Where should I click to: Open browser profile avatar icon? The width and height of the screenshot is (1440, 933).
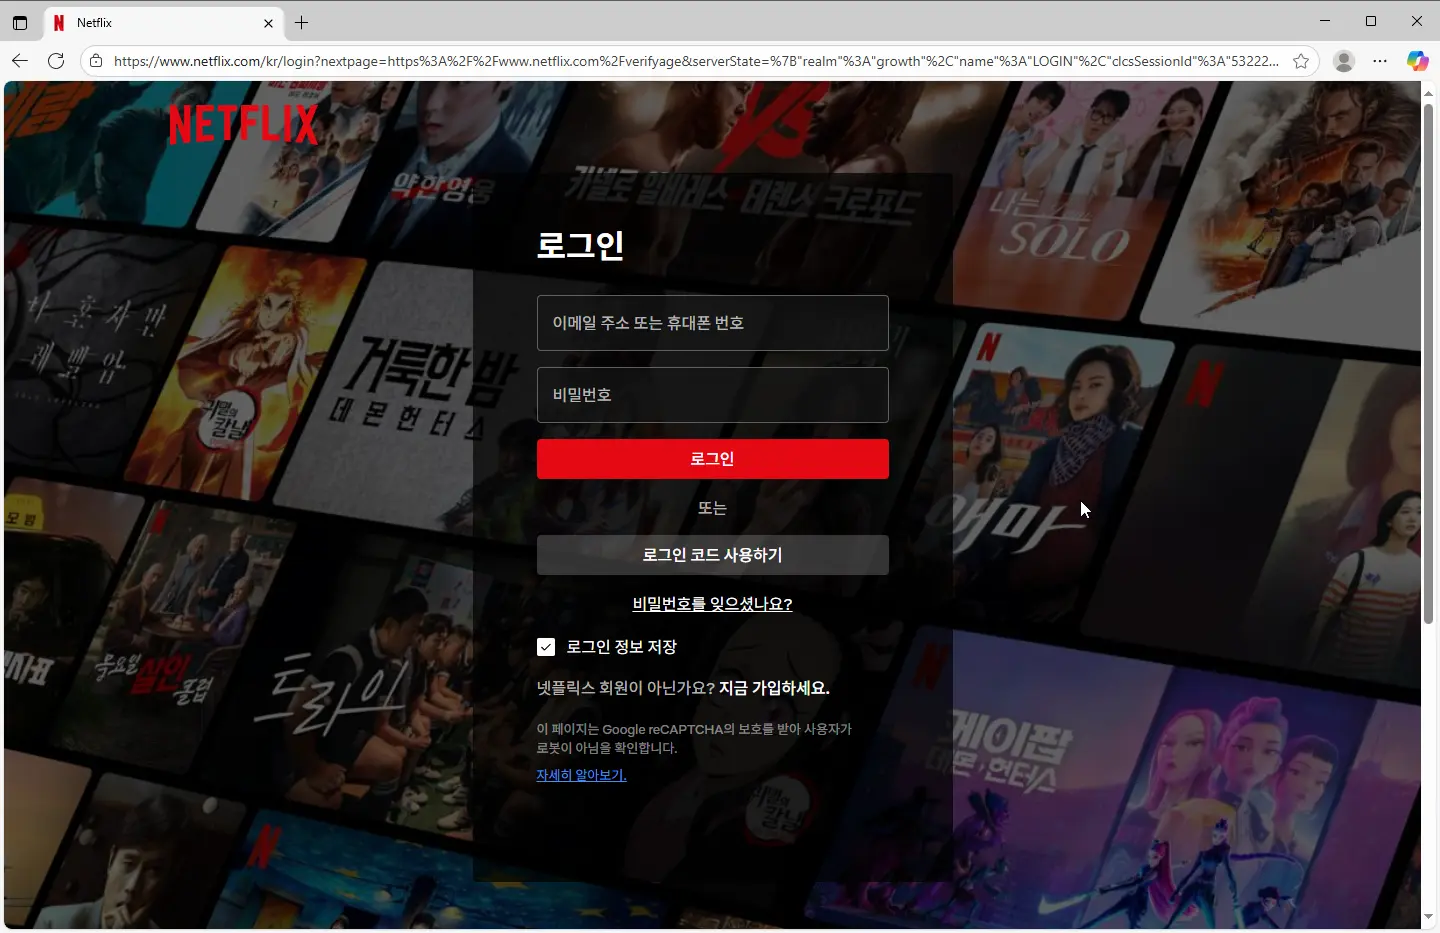(1344, 61)
